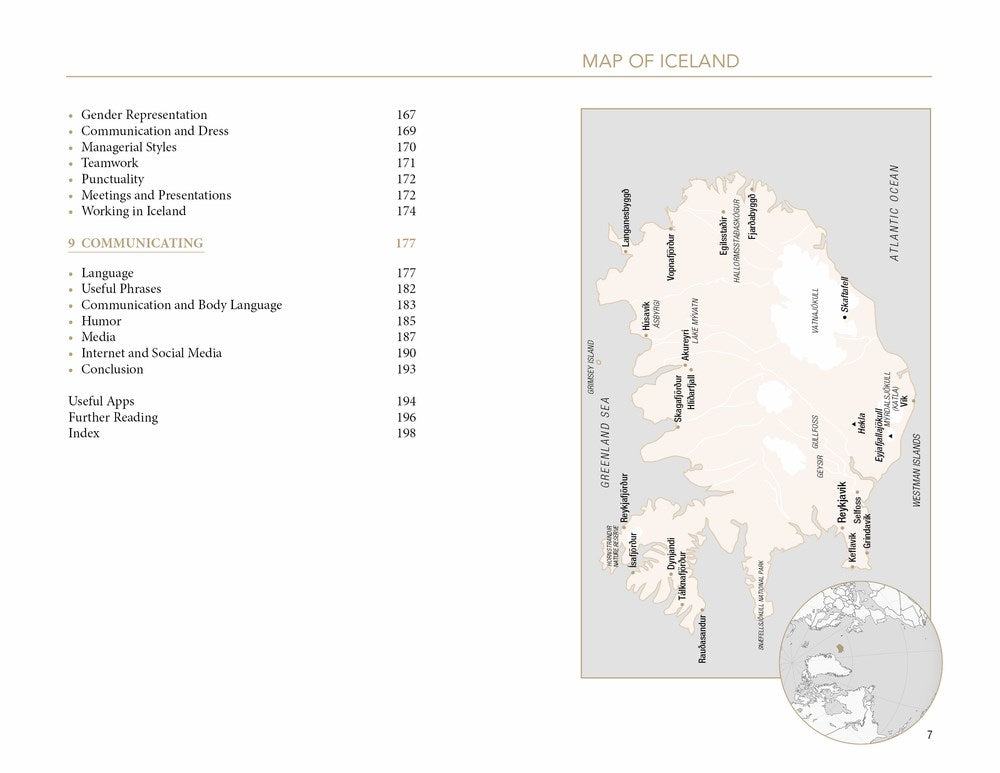1000x773 pixels.
Task: Select the Reykjavík marker on the map
Action: (843, 528)
